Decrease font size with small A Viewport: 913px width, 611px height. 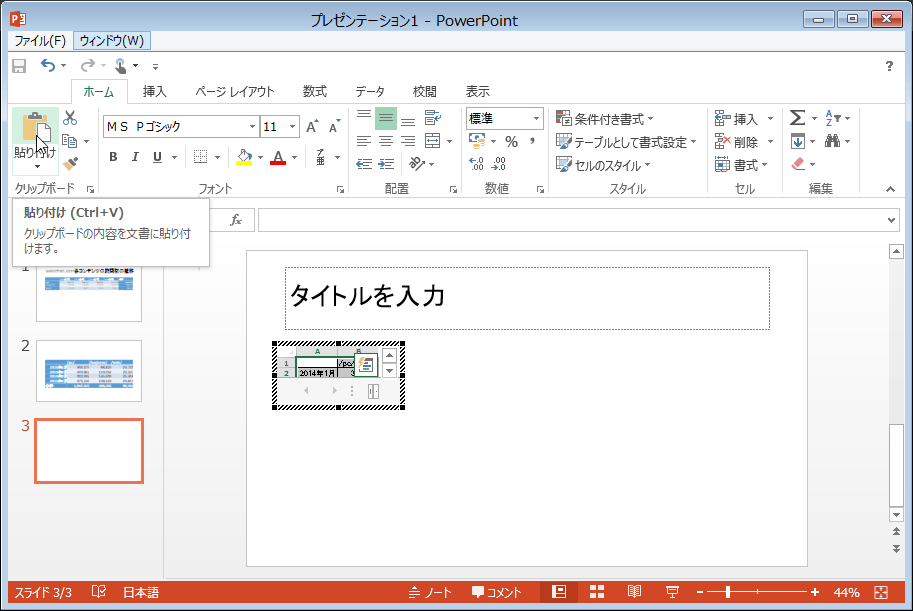pos(334,126)
